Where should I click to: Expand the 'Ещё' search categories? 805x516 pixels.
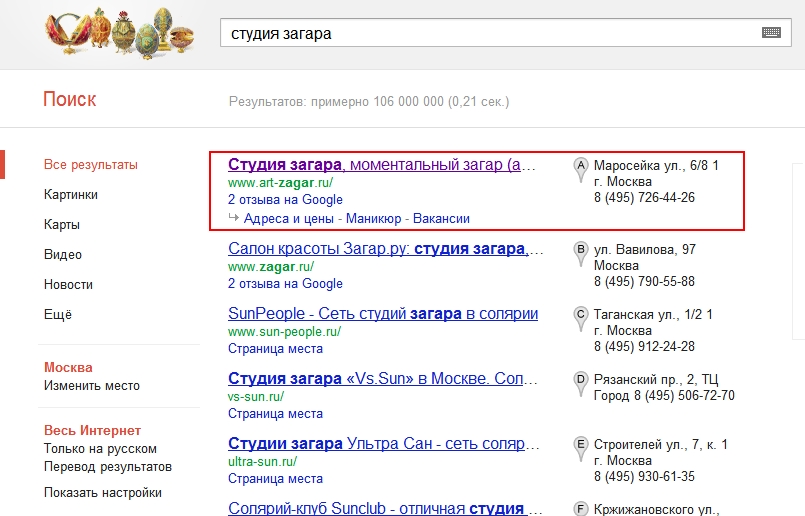pyautogui.click(x=58, y=314)
